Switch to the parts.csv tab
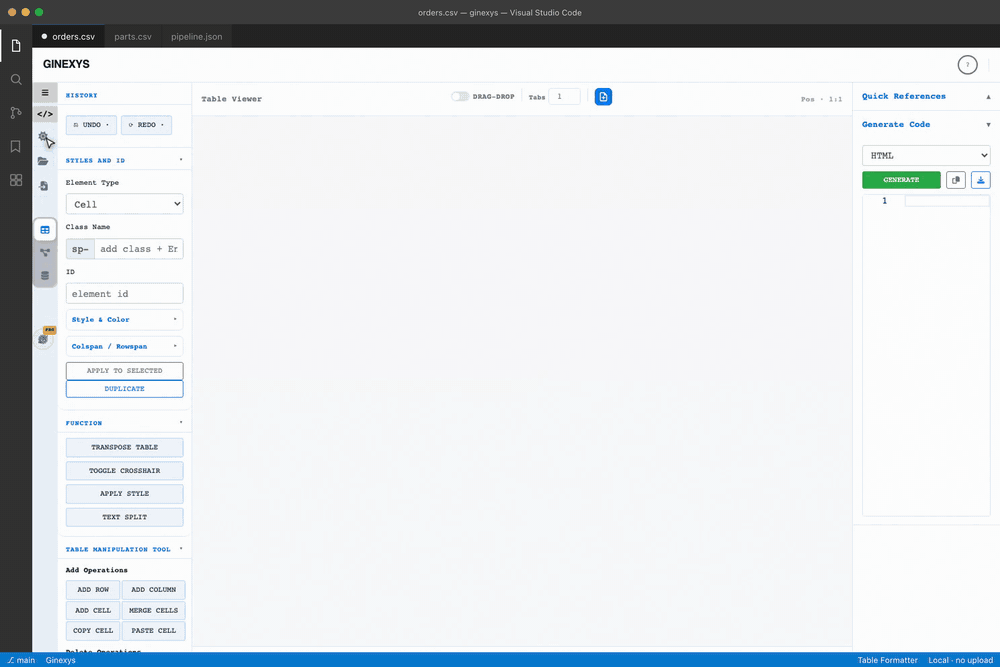 point(133,36)
